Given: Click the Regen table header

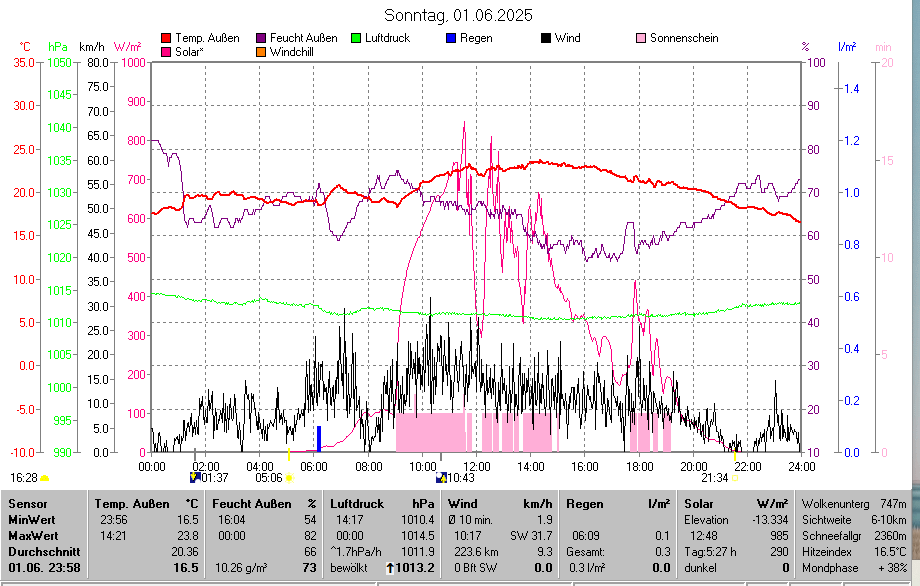Looking at the screenshot, I should click(x=584, y=504).
